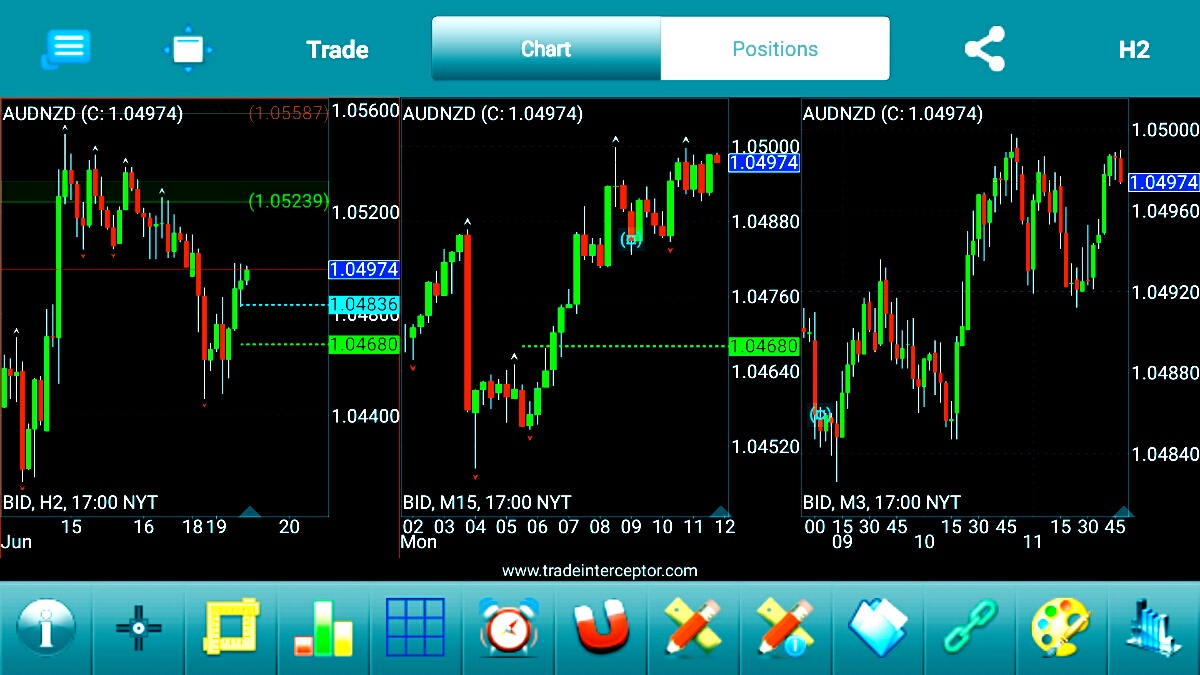Open the chat messages icon
The image size is (1200, 675).
pyautogui.click(x=66, y=48)
